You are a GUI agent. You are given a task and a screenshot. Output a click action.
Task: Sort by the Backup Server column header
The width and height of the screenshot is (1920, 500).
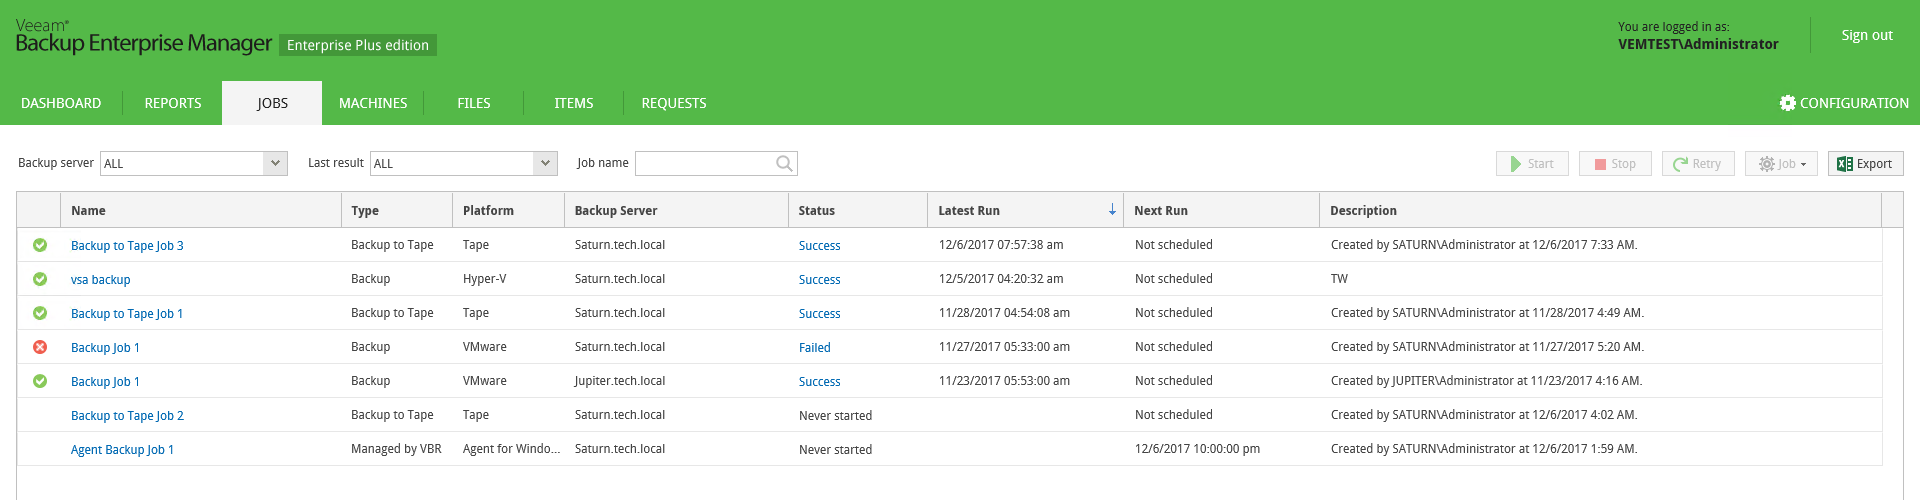tap(676, 210)
